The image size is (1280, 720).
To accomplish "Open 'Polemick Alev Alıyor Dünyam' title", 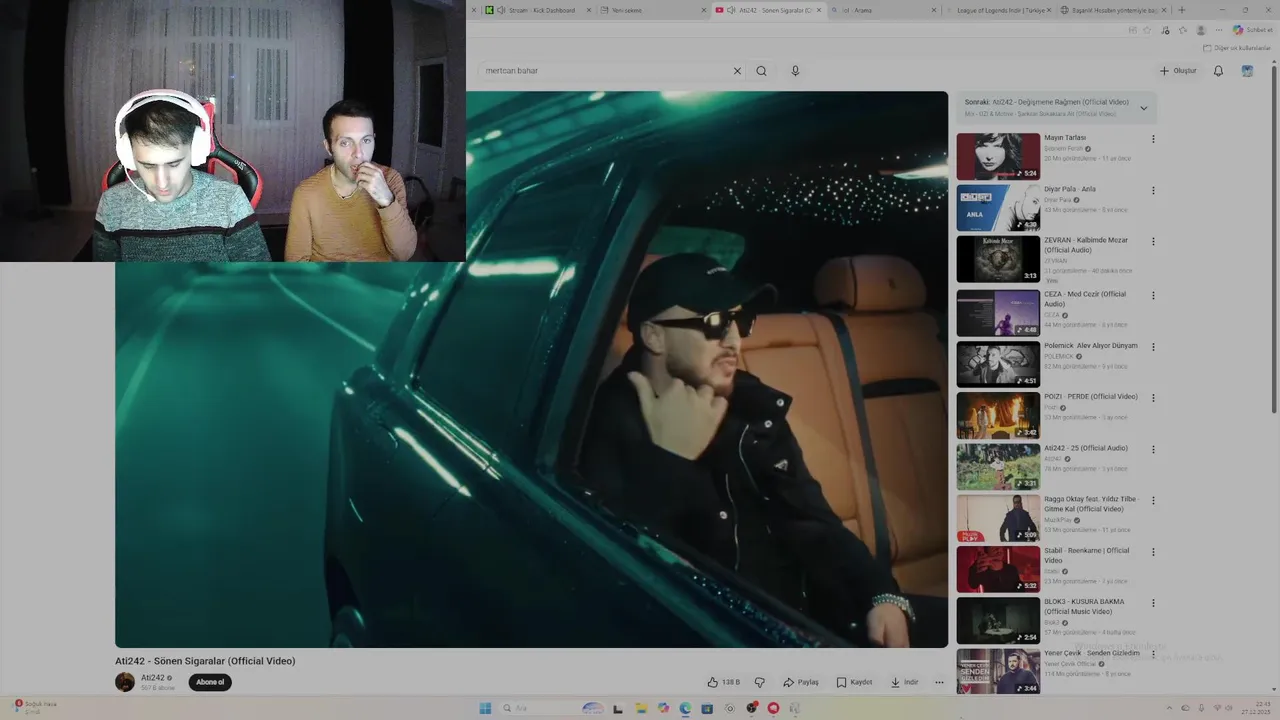I will 1090,346.
